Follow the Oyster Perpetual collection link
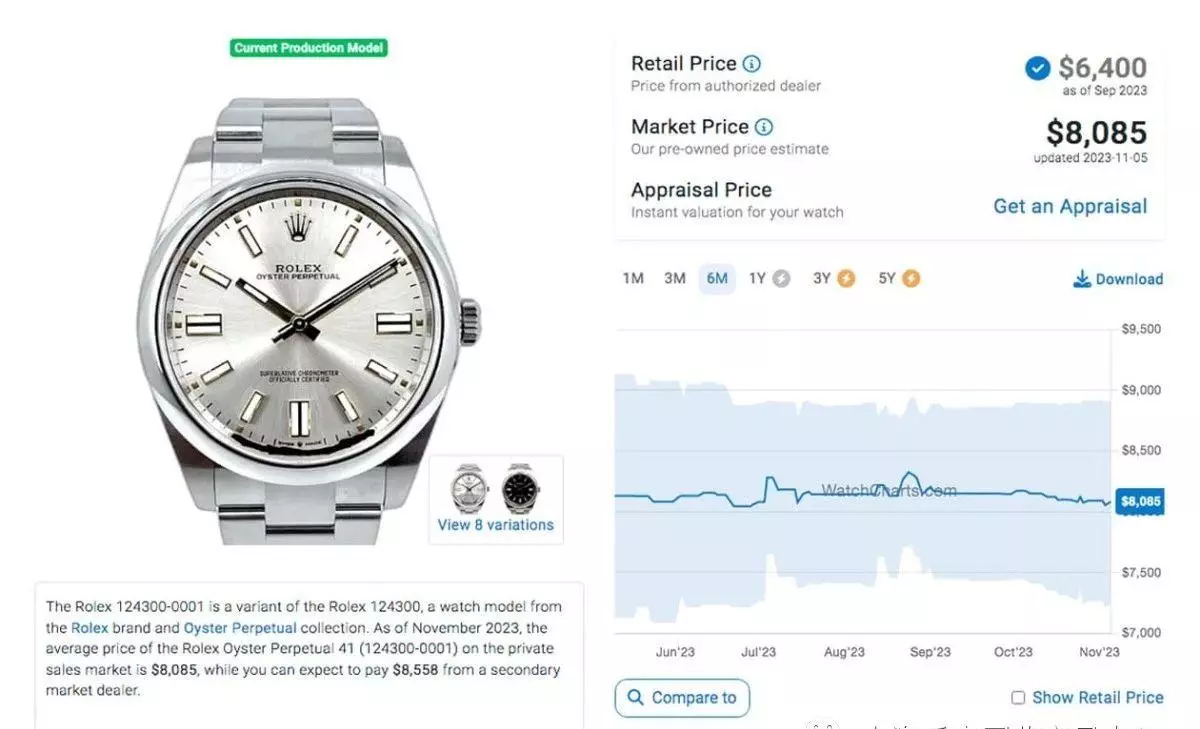The height and width of the screenshot is (729, 1200). (x=240, y=628)
